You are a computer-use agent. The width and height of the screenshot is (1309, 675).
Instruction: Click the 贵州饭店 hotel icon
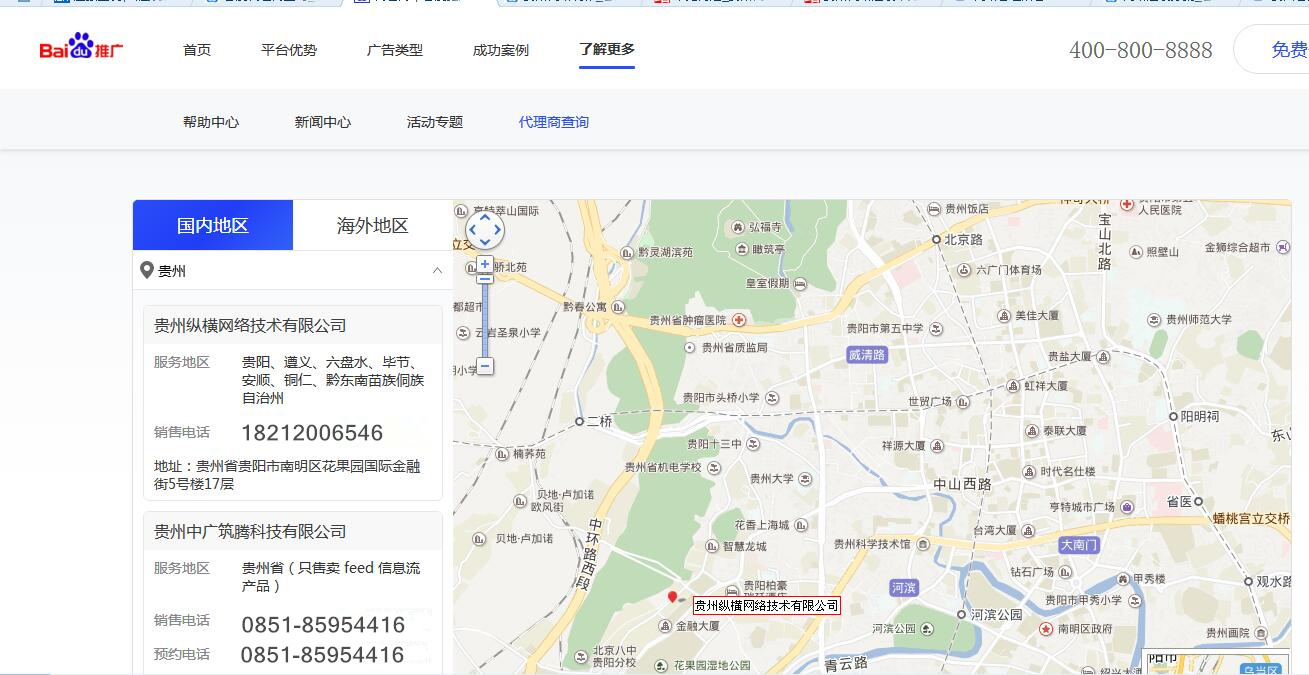coord(934,209)
